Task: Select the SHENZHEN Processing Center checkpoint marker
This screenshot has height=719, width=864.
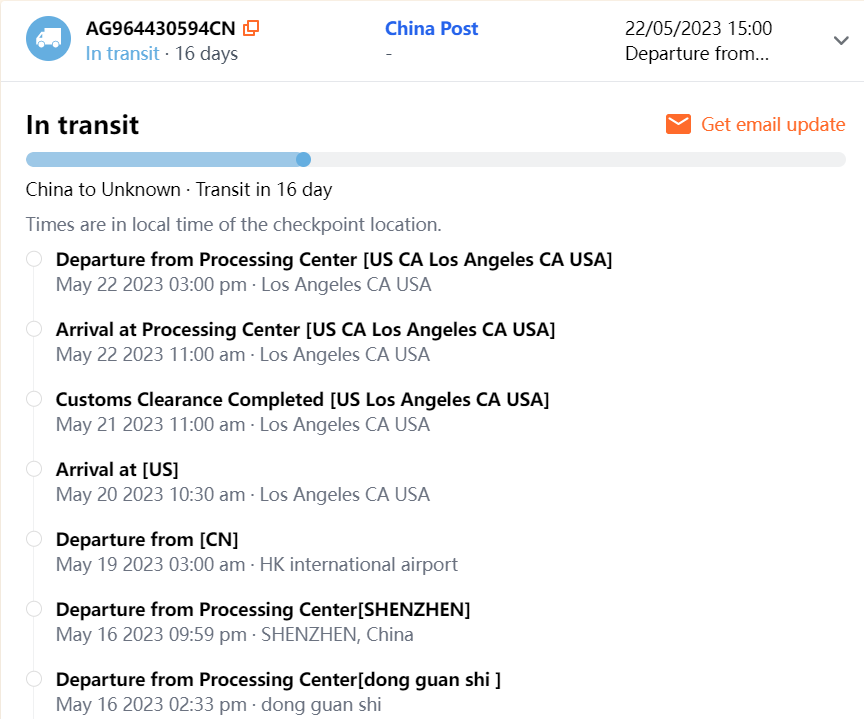Action: point(34,609)
